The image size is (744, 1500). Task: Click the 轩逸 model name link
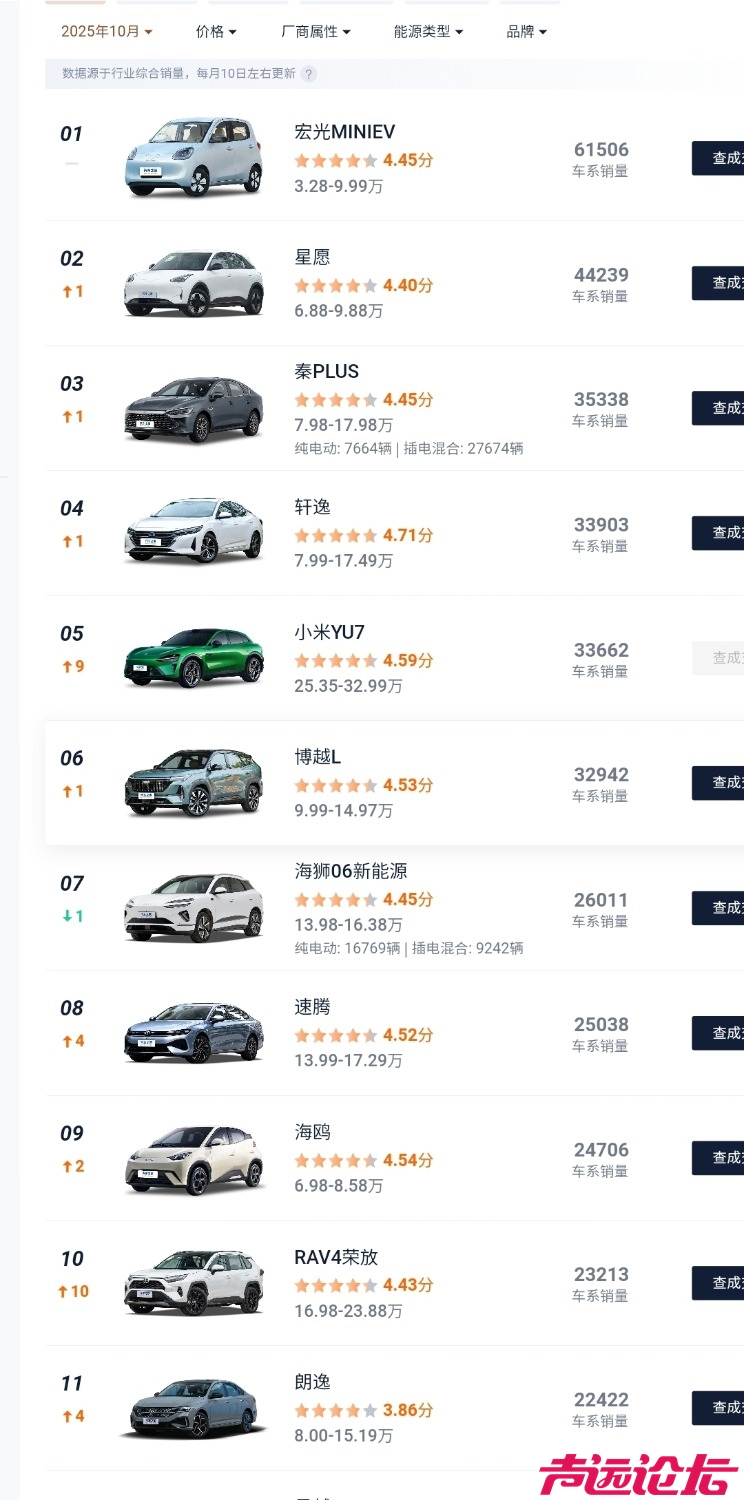(x=312, y=507)
